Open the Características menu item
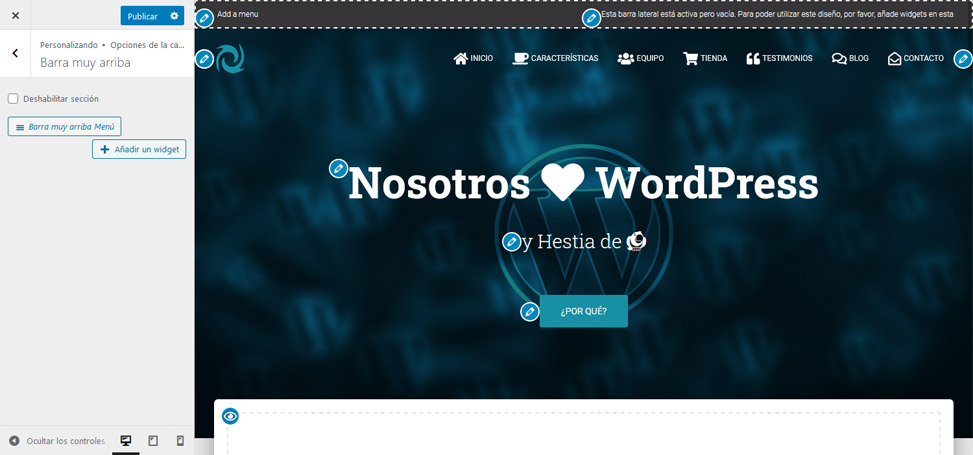 555,59
